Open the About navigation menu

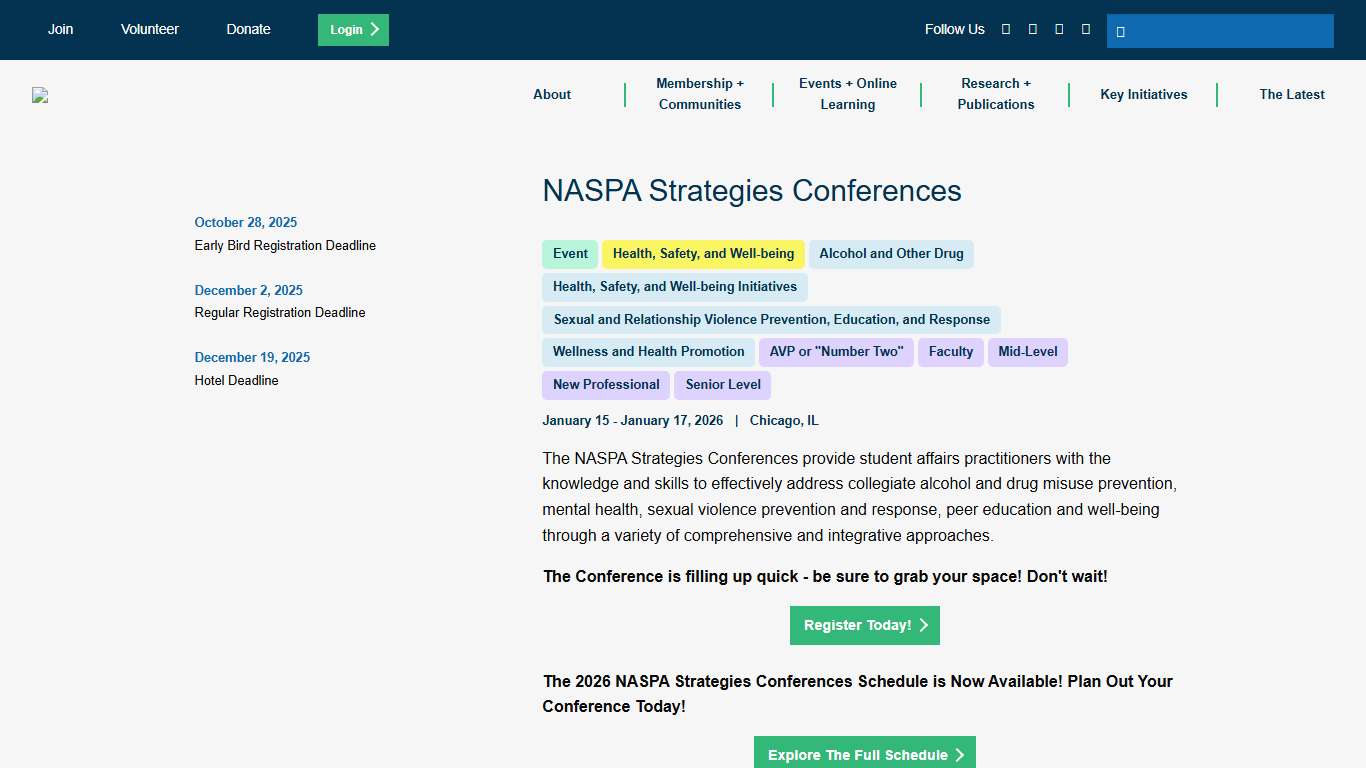[x=552, y=94]
